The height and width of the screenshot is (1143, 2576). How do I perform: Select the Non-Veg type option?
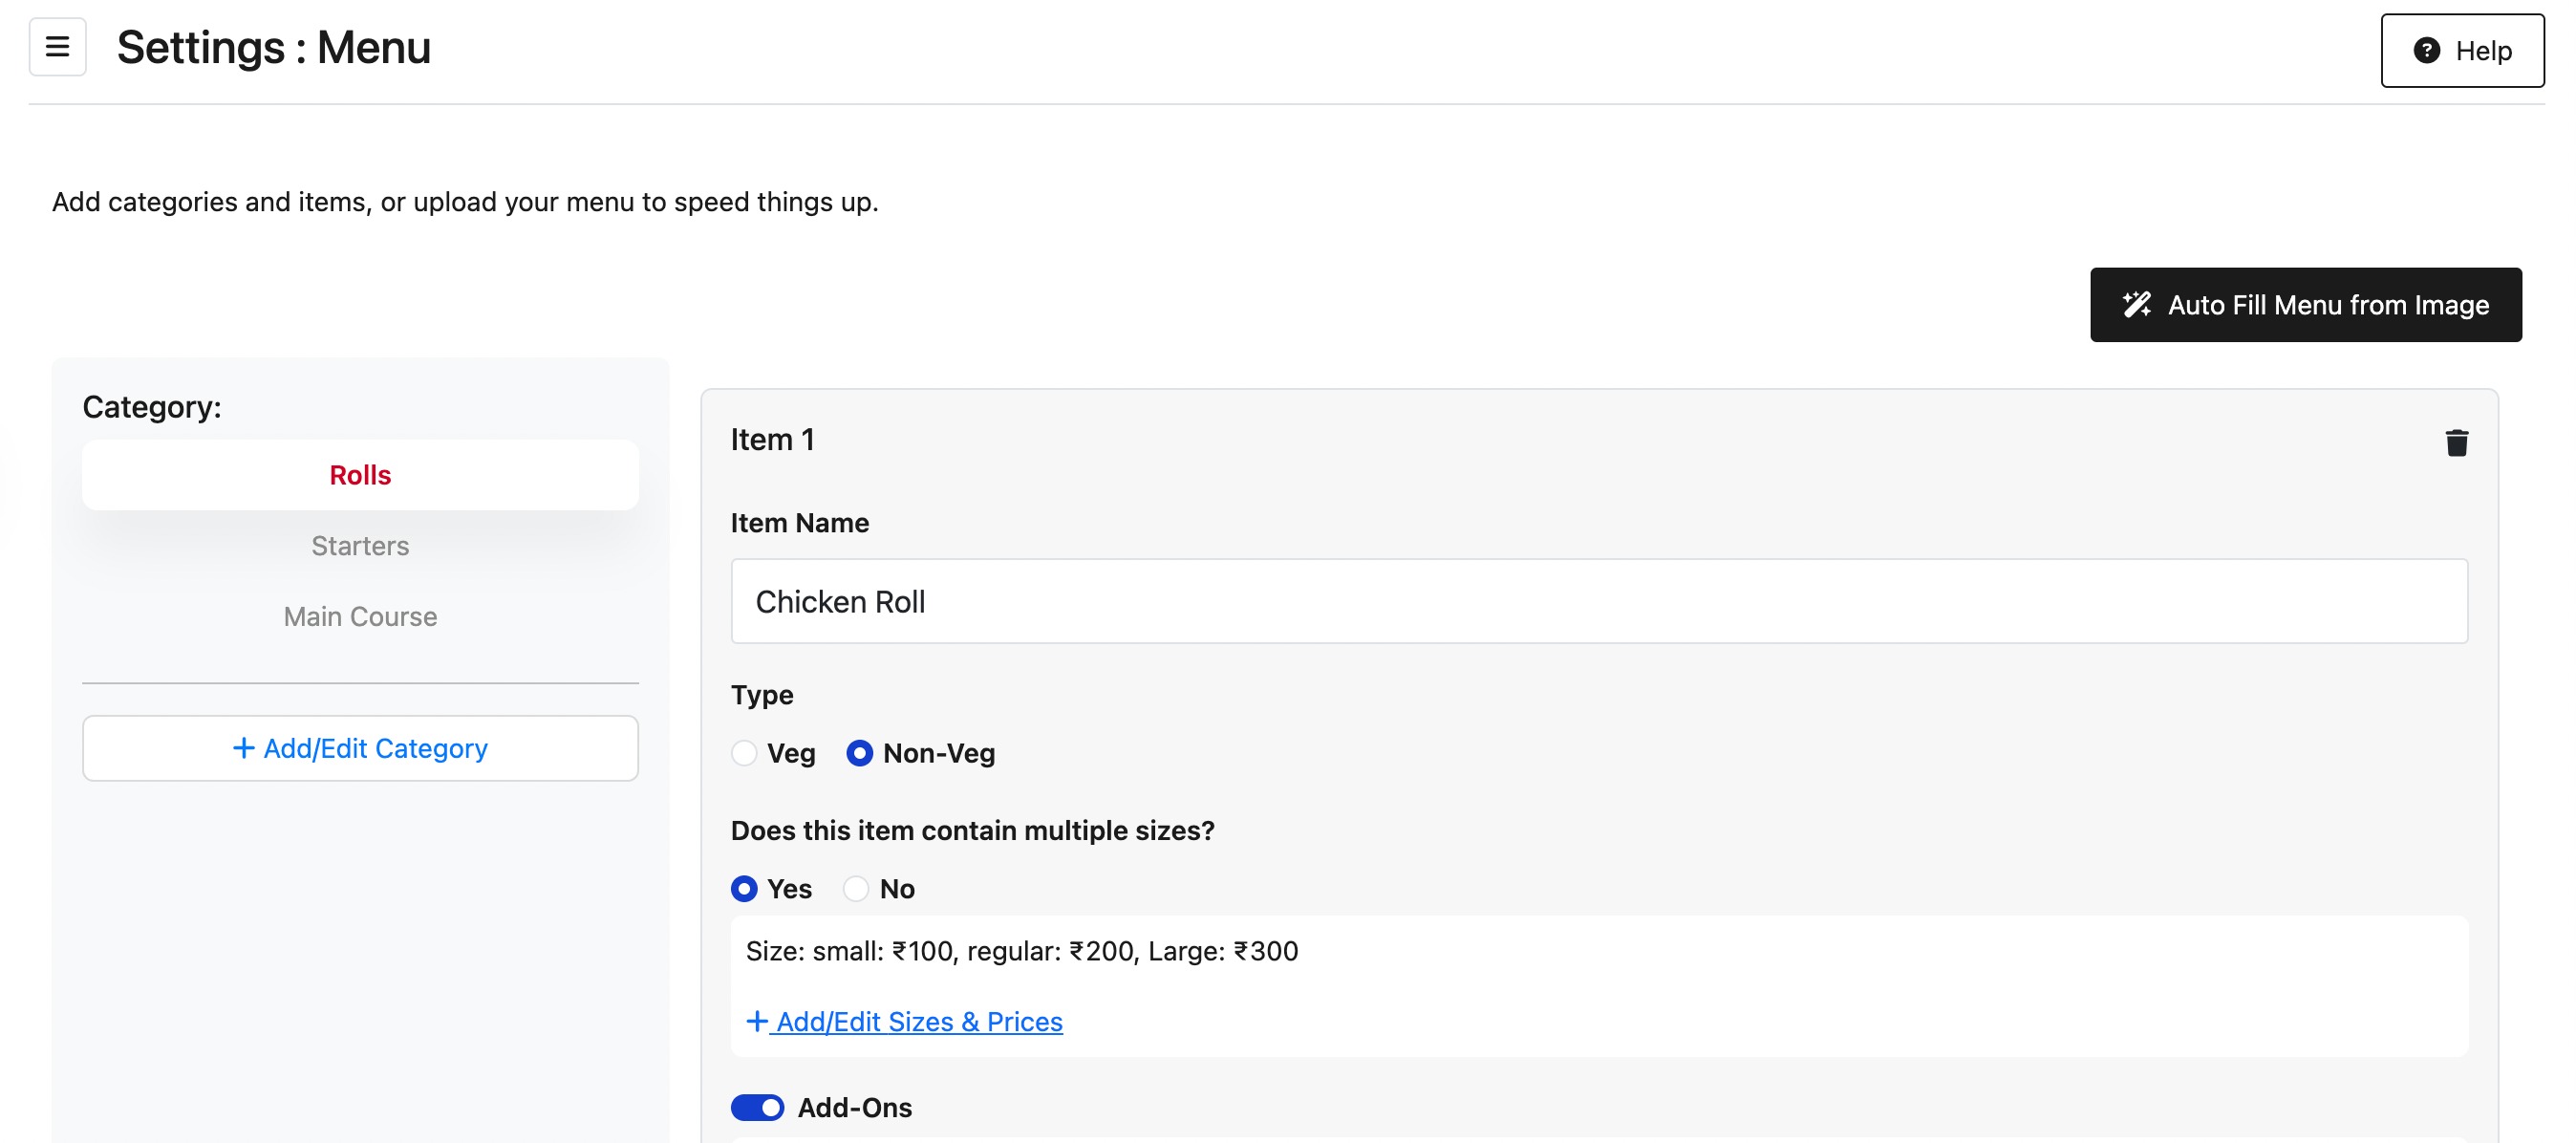[859, 753]
